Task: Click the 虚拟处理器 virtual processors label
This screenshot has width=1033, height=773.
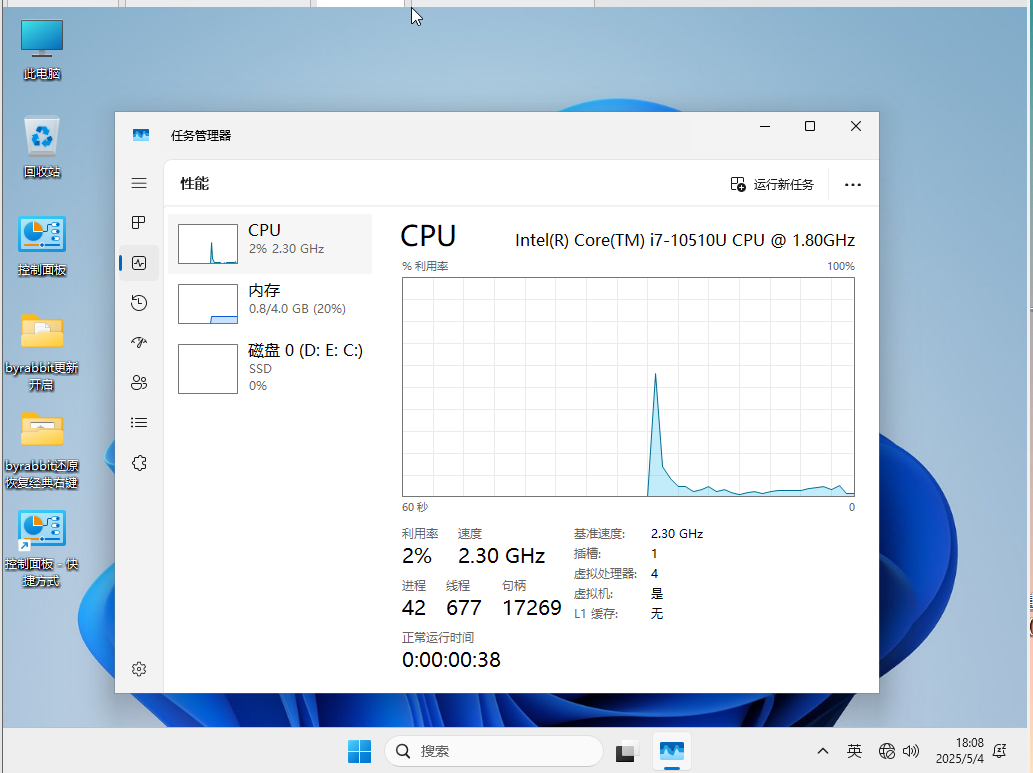Action: 605,574
